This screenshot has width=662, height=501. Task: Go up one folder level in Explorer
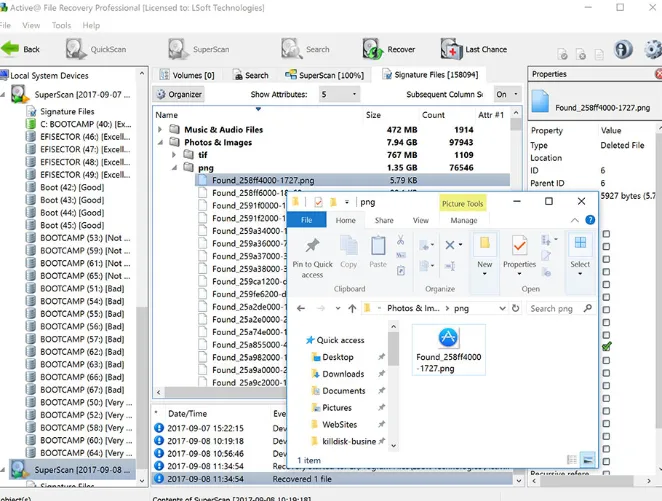tap(352, 309)
